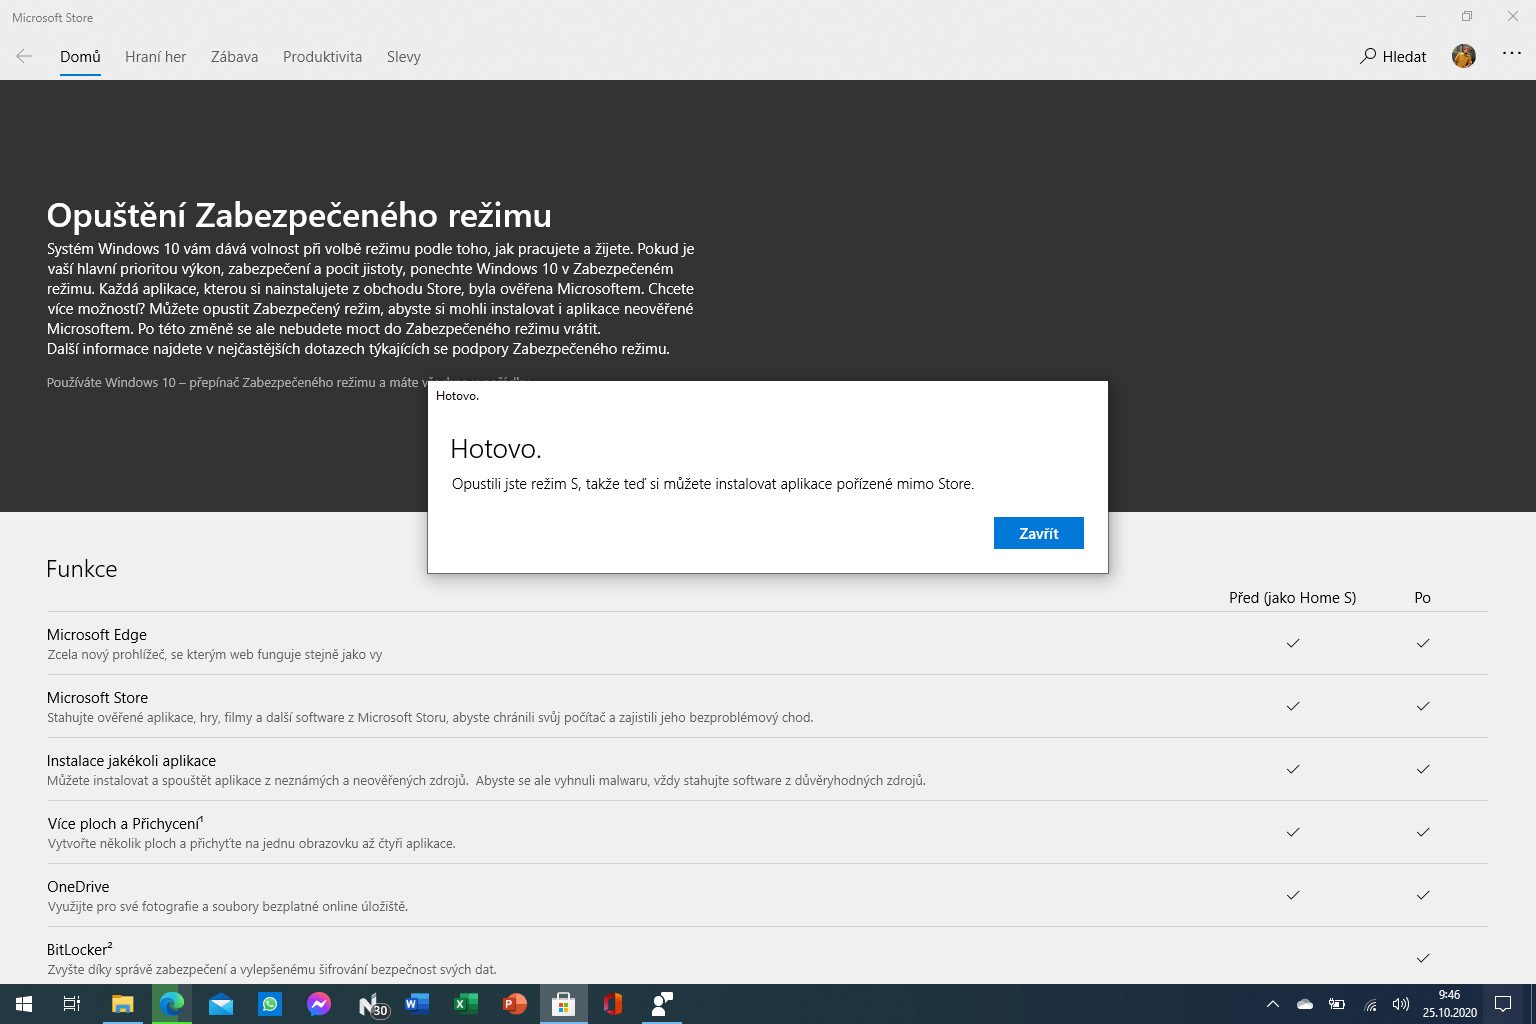Screen dimensions: 1536x1024
Task: Open the three-dot more options menu
Action: (x=1512, y=55)
